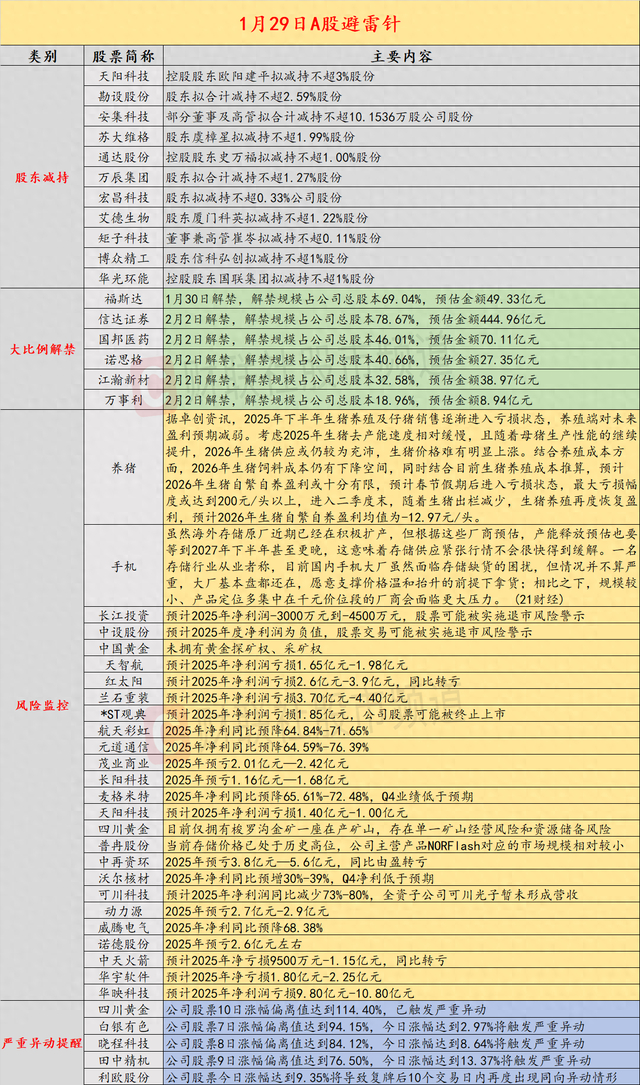Viewport: 640px width, 1085px height.
Task: Click the 股东减持 category label
Action: (42, 178)
